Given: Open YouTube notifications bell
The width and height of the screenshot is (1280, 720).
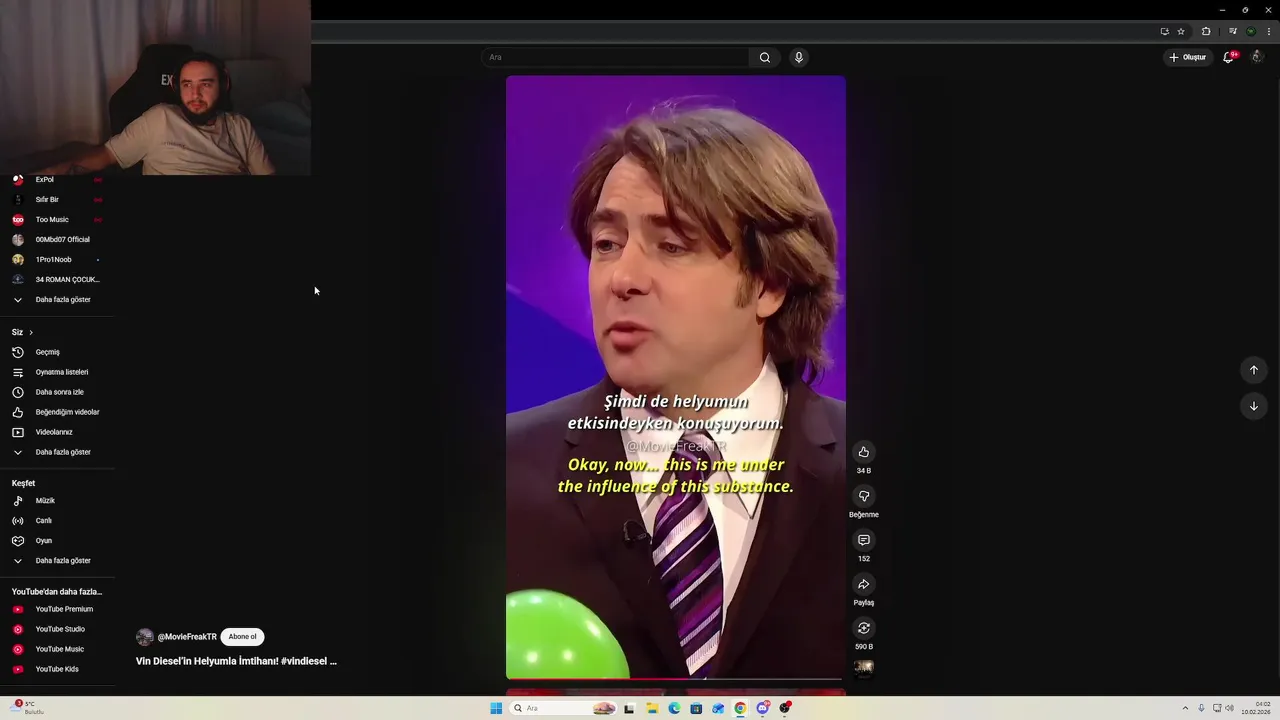Looking at the screenshot, I should pos(1229,57).
